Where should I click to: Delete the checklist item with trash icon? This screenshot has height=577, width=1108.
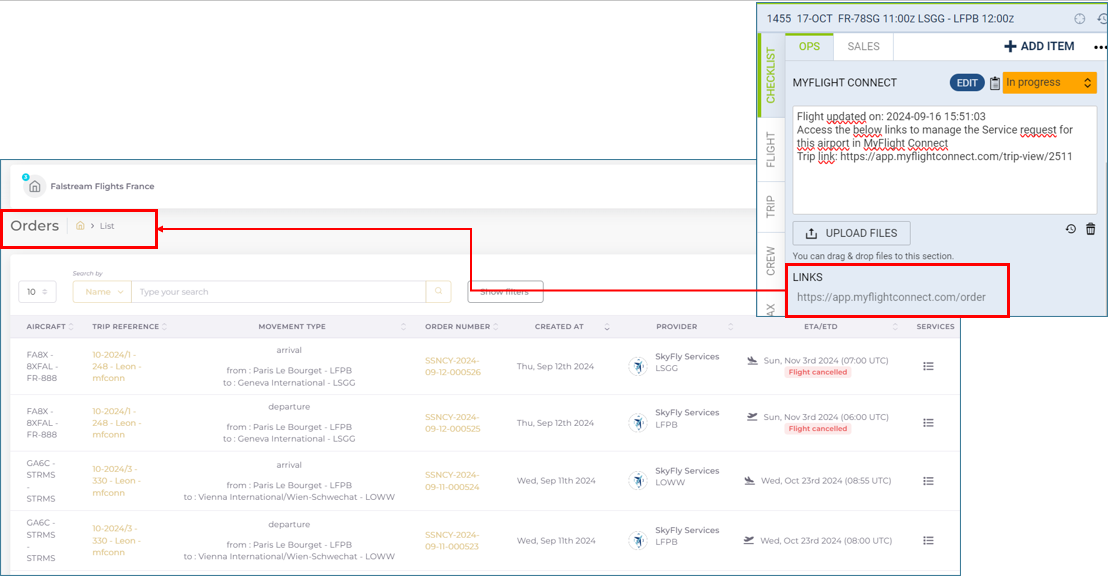point(1090,229)
